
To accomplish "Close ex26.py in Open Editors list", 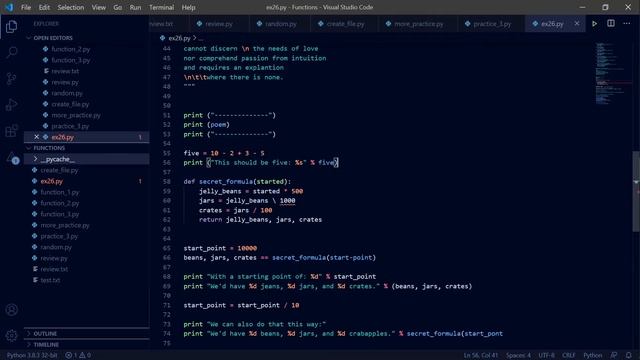I will point(36,137).
